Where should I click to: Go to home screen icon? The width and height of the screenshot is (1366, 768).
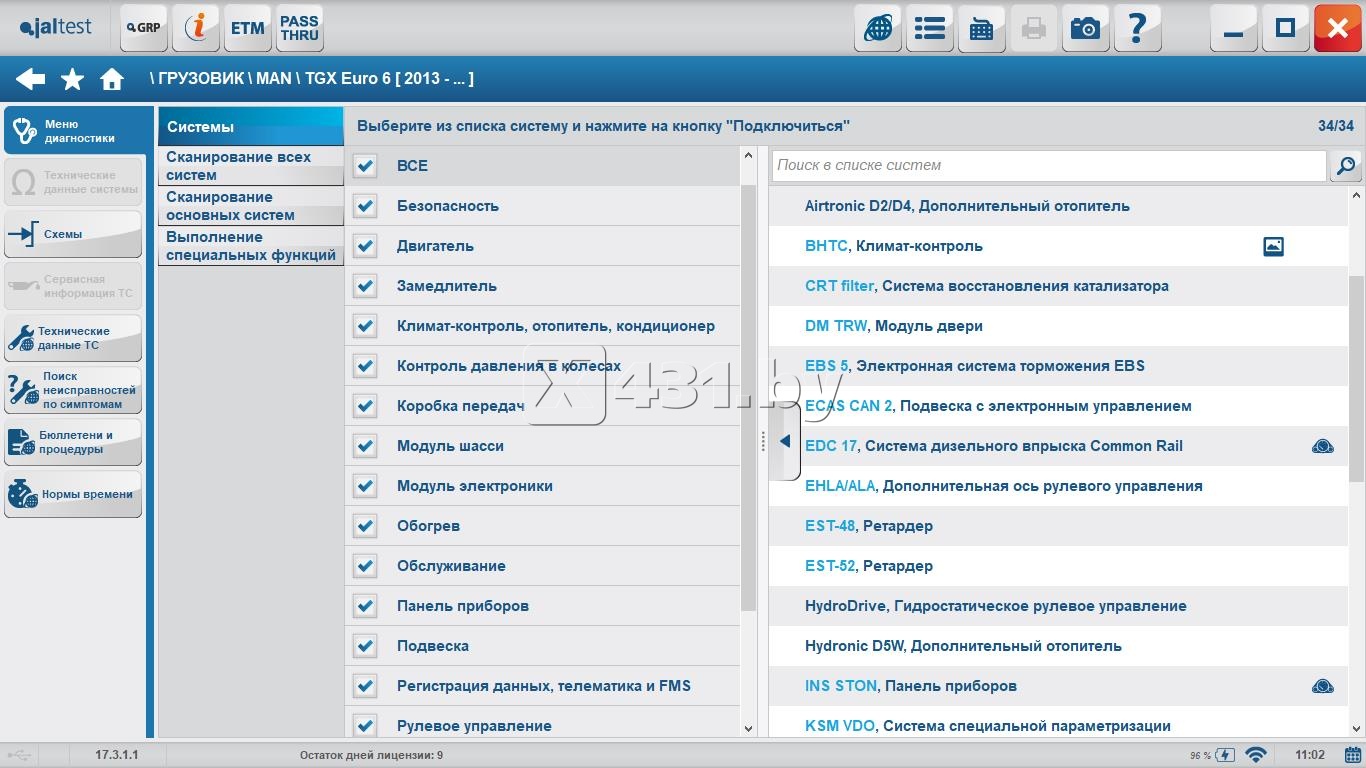[x=112, y=80]
